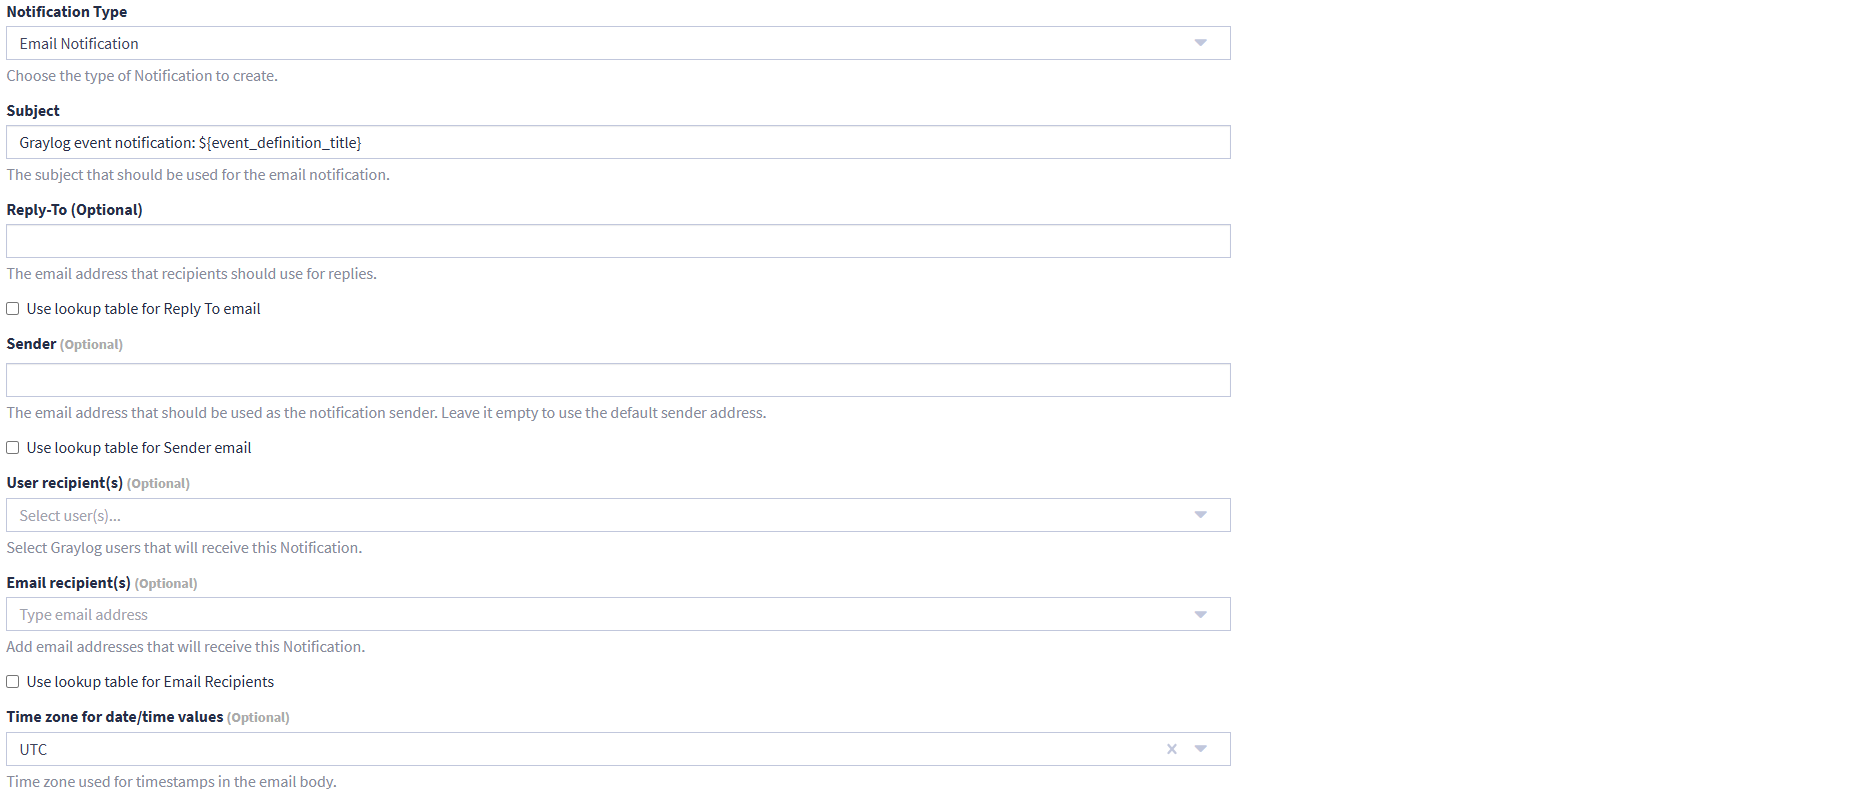Check the Email Recipients lookup table checkbox
Screen dimensions: 1869x790
point(13,682)
